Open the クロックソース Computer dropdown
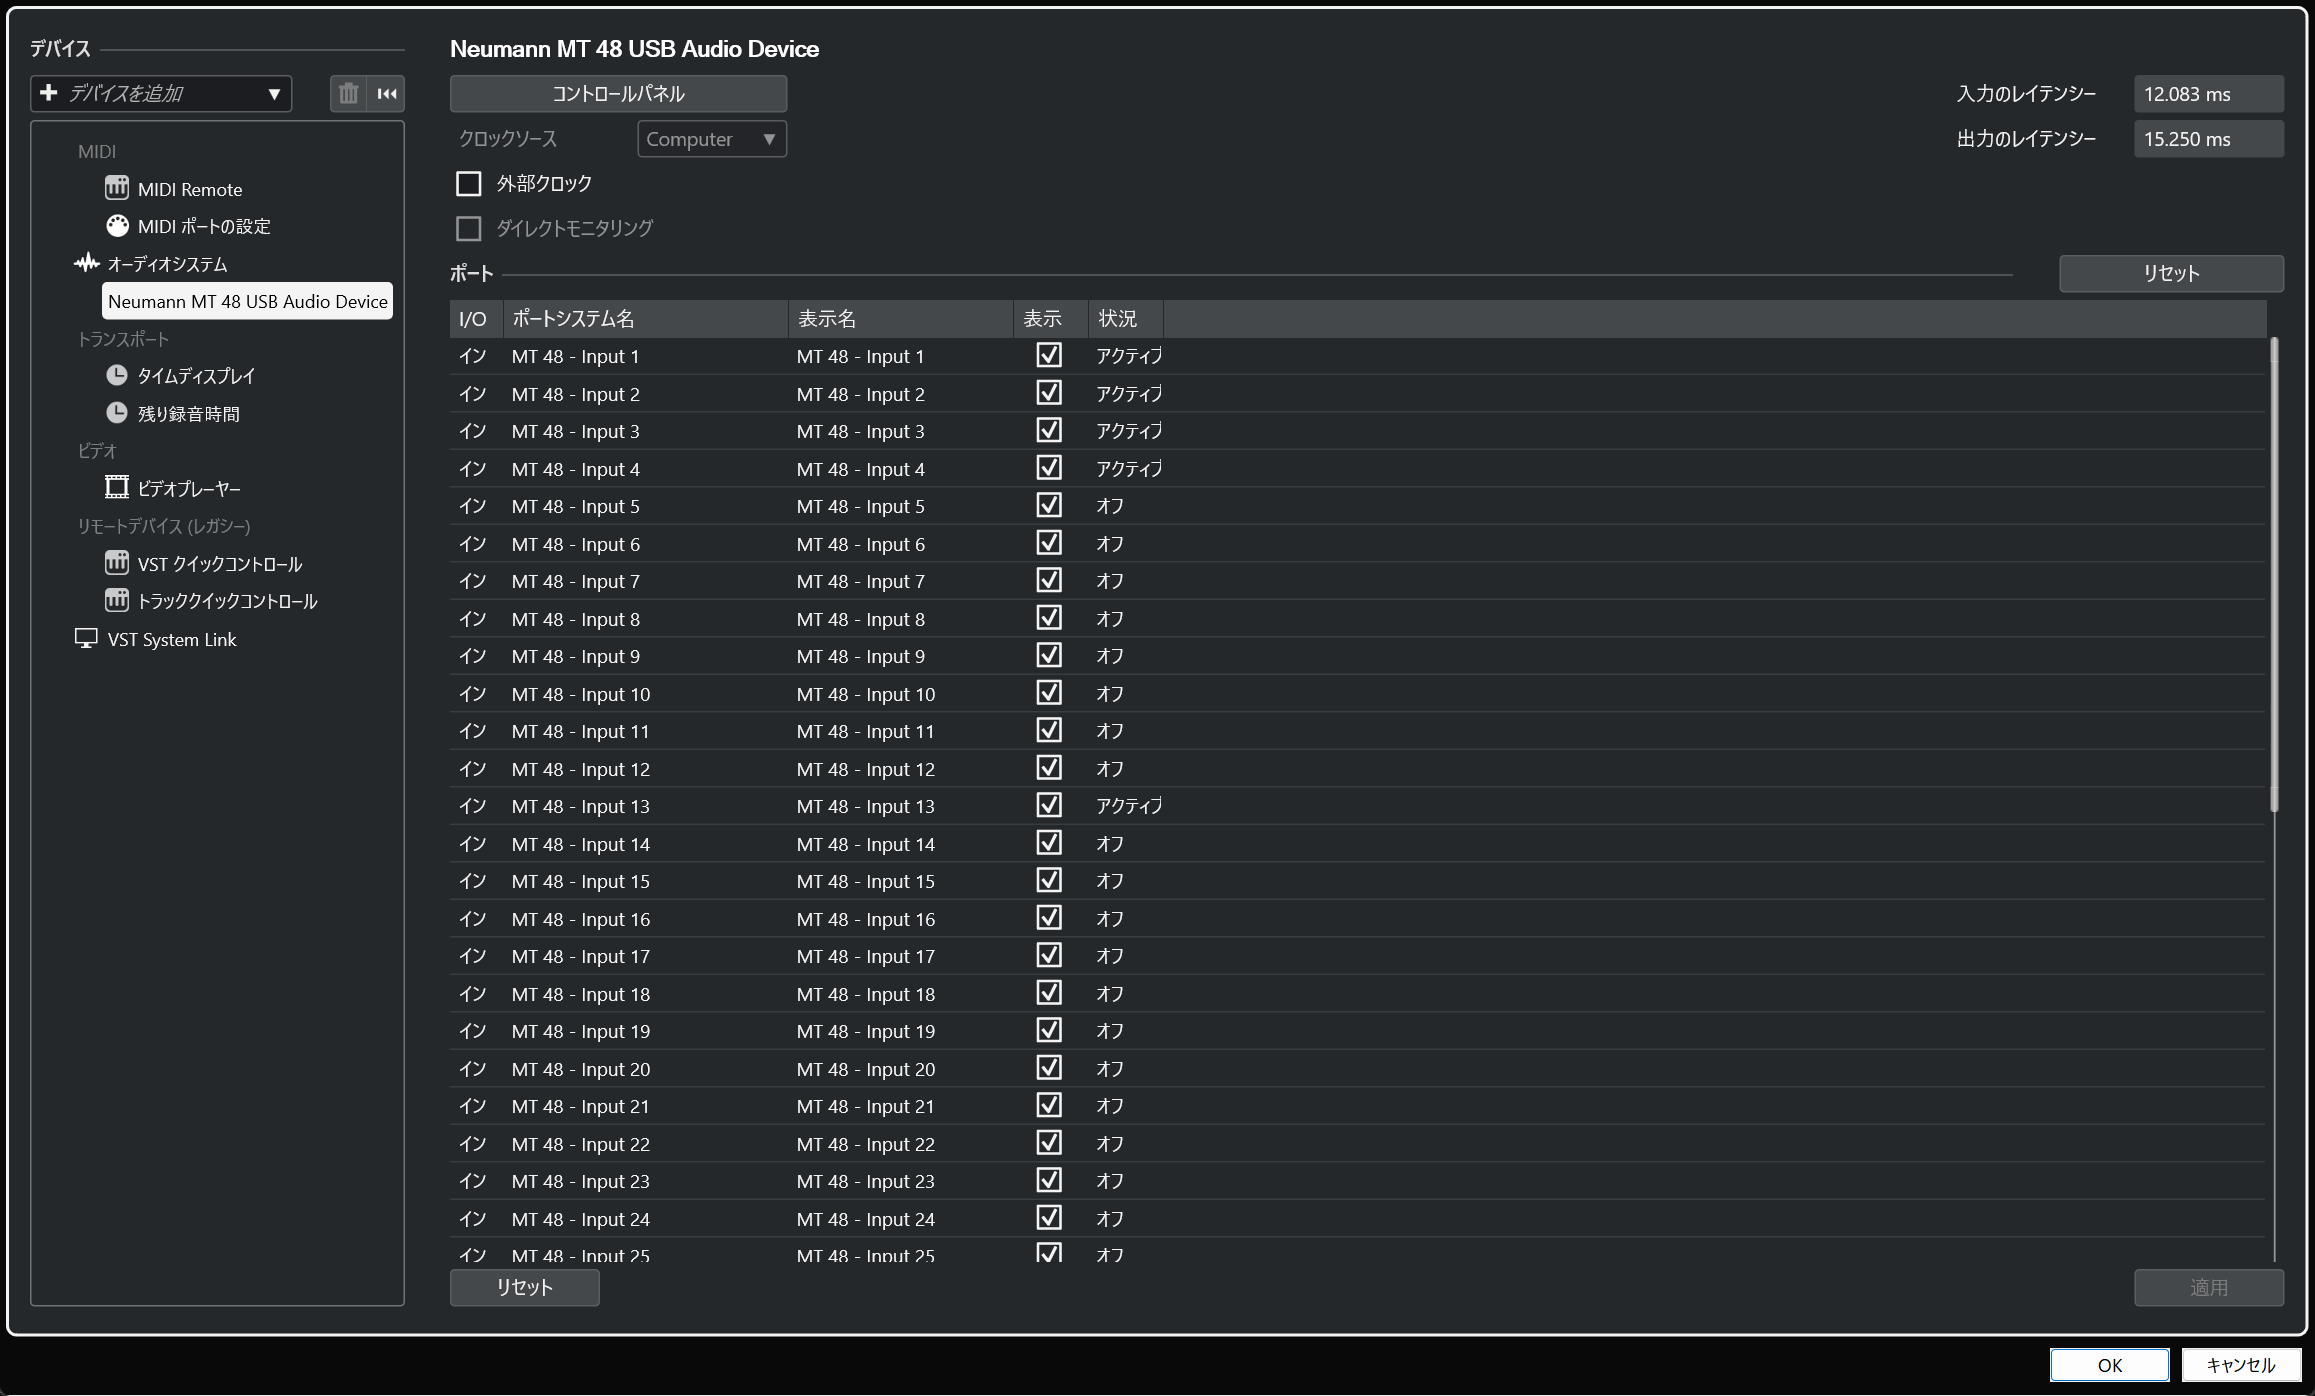Screen dimensions: 2315x1396 tap(712, 139)
